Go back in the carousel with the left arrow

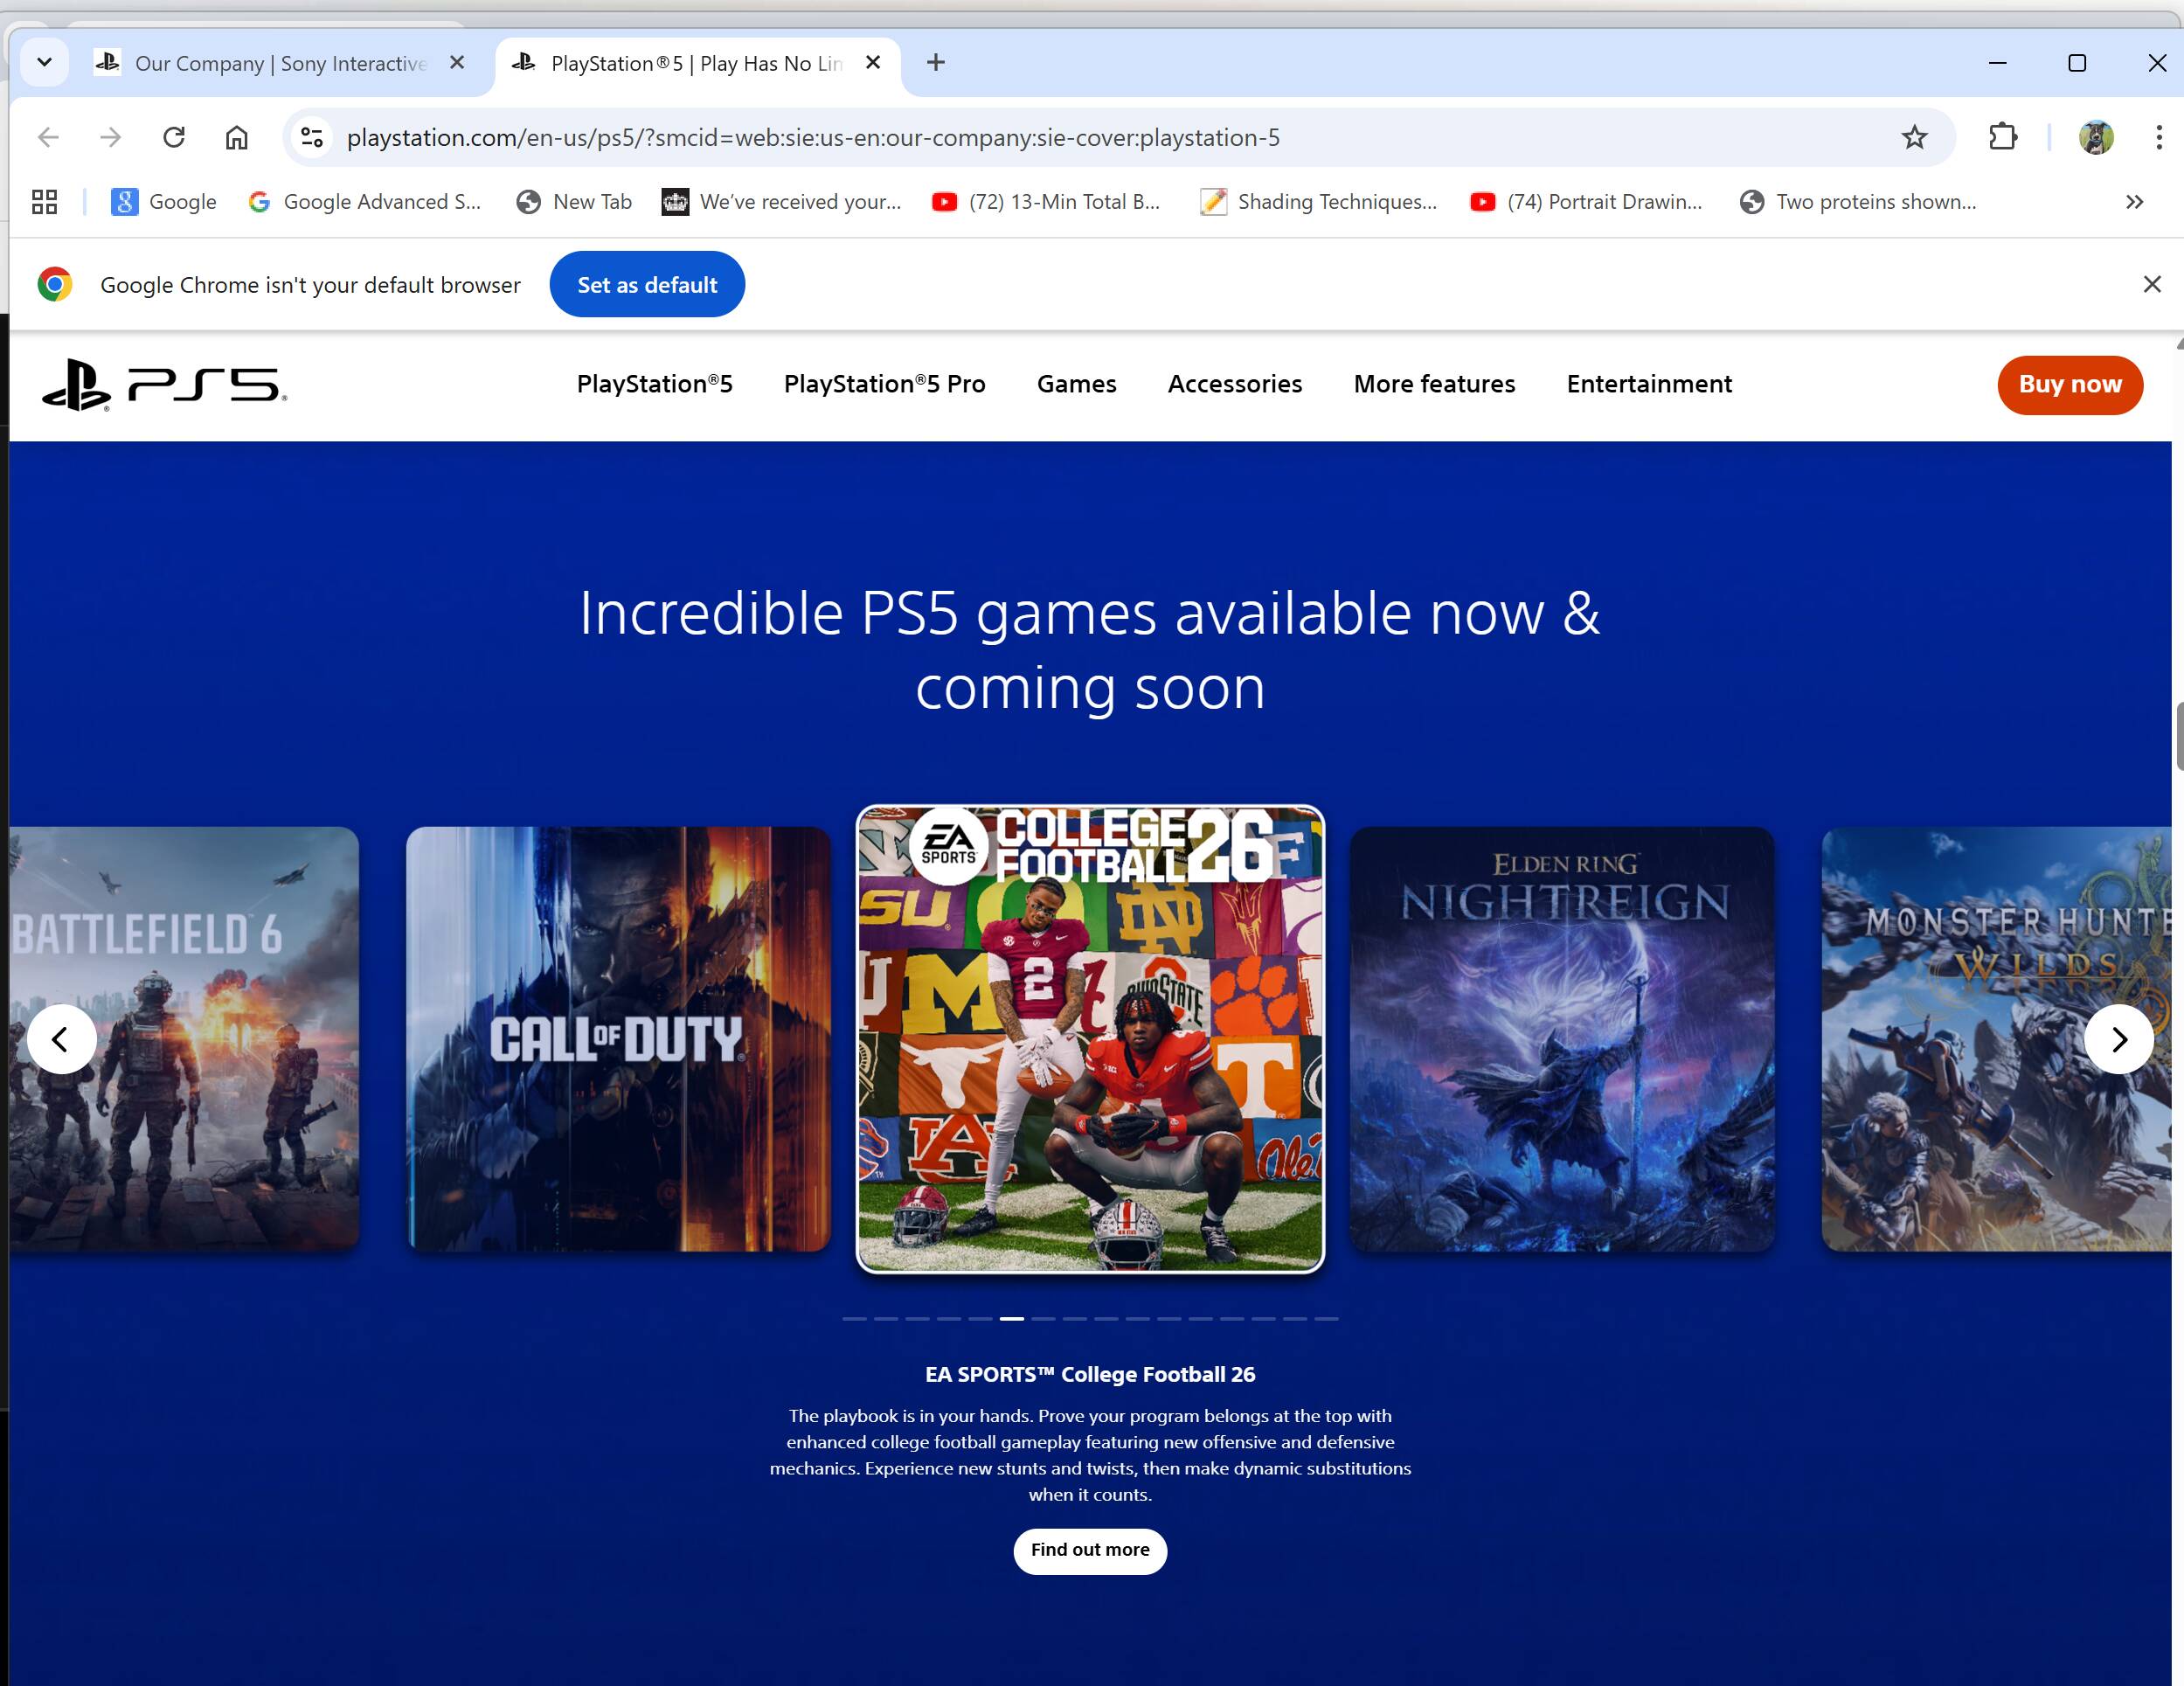(x=61, y=1039)
